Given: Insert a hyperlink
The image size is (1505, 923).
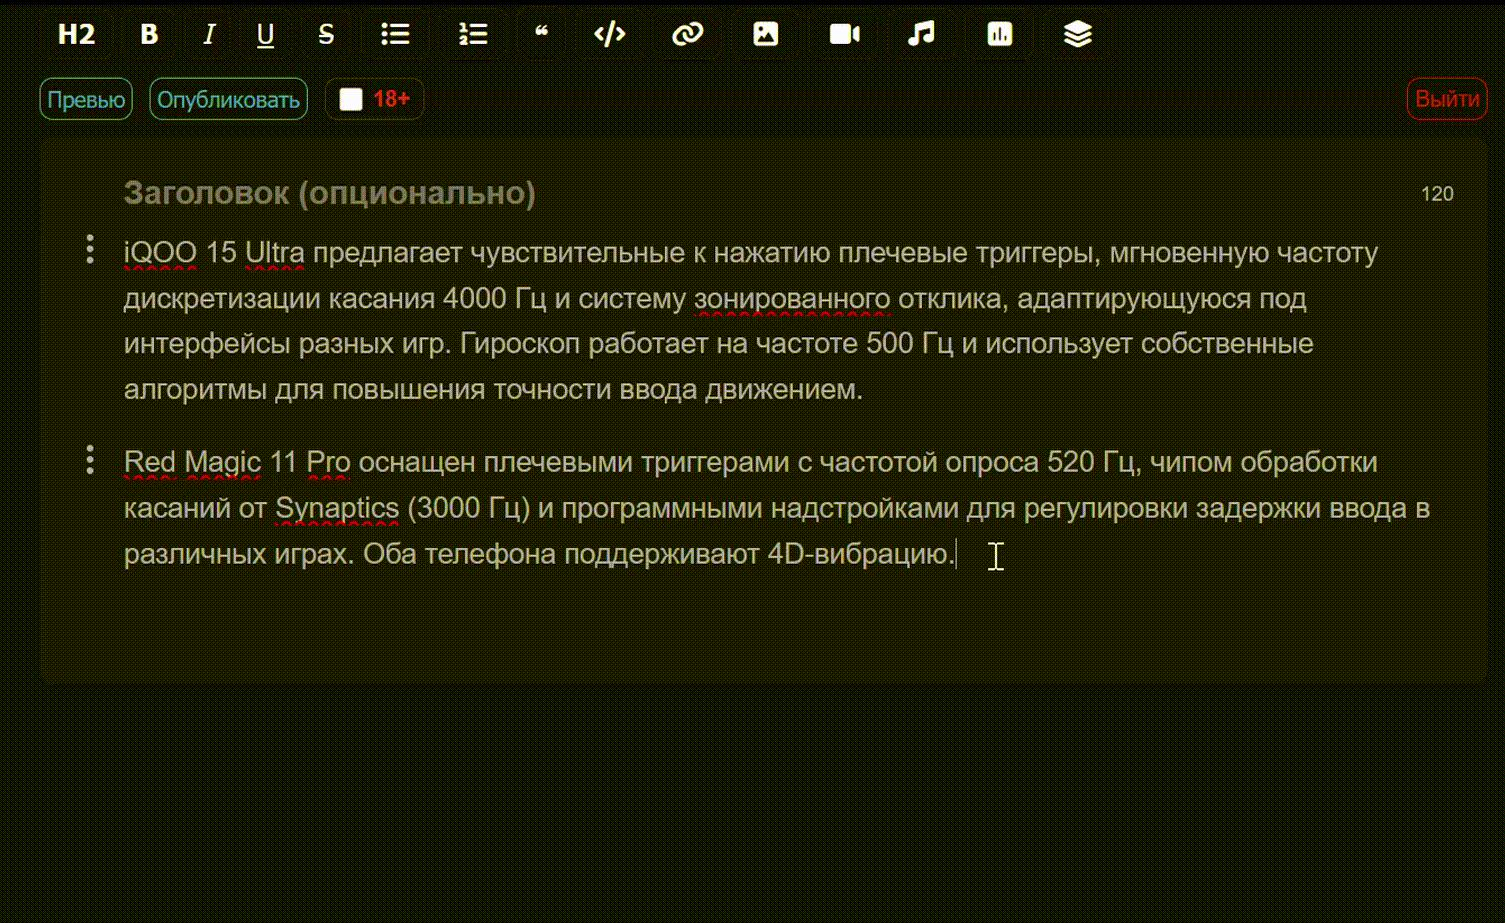Looking at the screenshot, I should 687,34.
